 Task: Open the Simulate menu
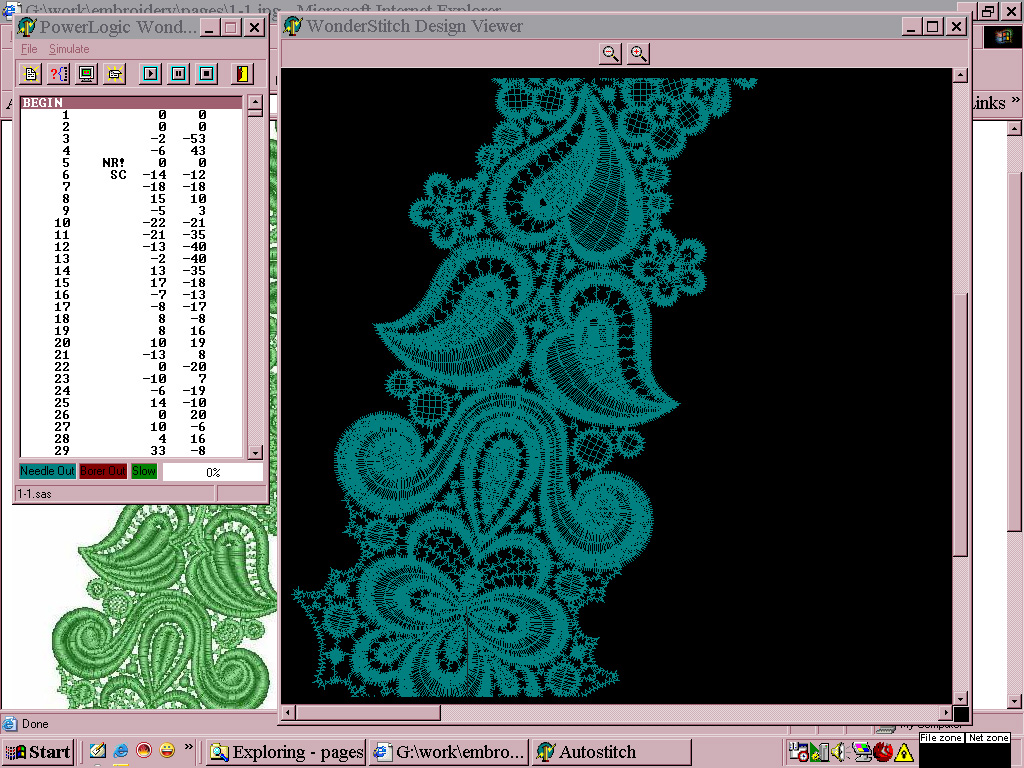pyautogui.click(x=69, y=49)
